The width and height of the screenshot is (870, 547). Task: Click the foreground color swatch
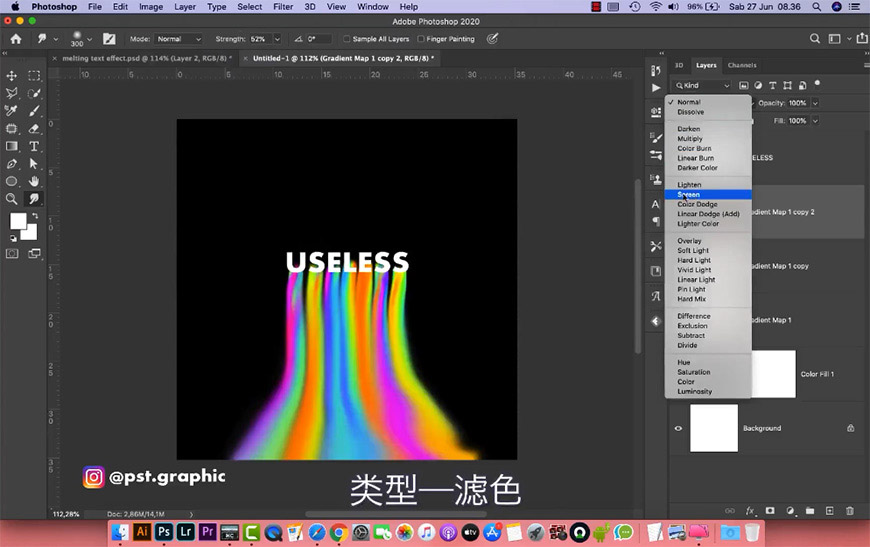point(17,220)
